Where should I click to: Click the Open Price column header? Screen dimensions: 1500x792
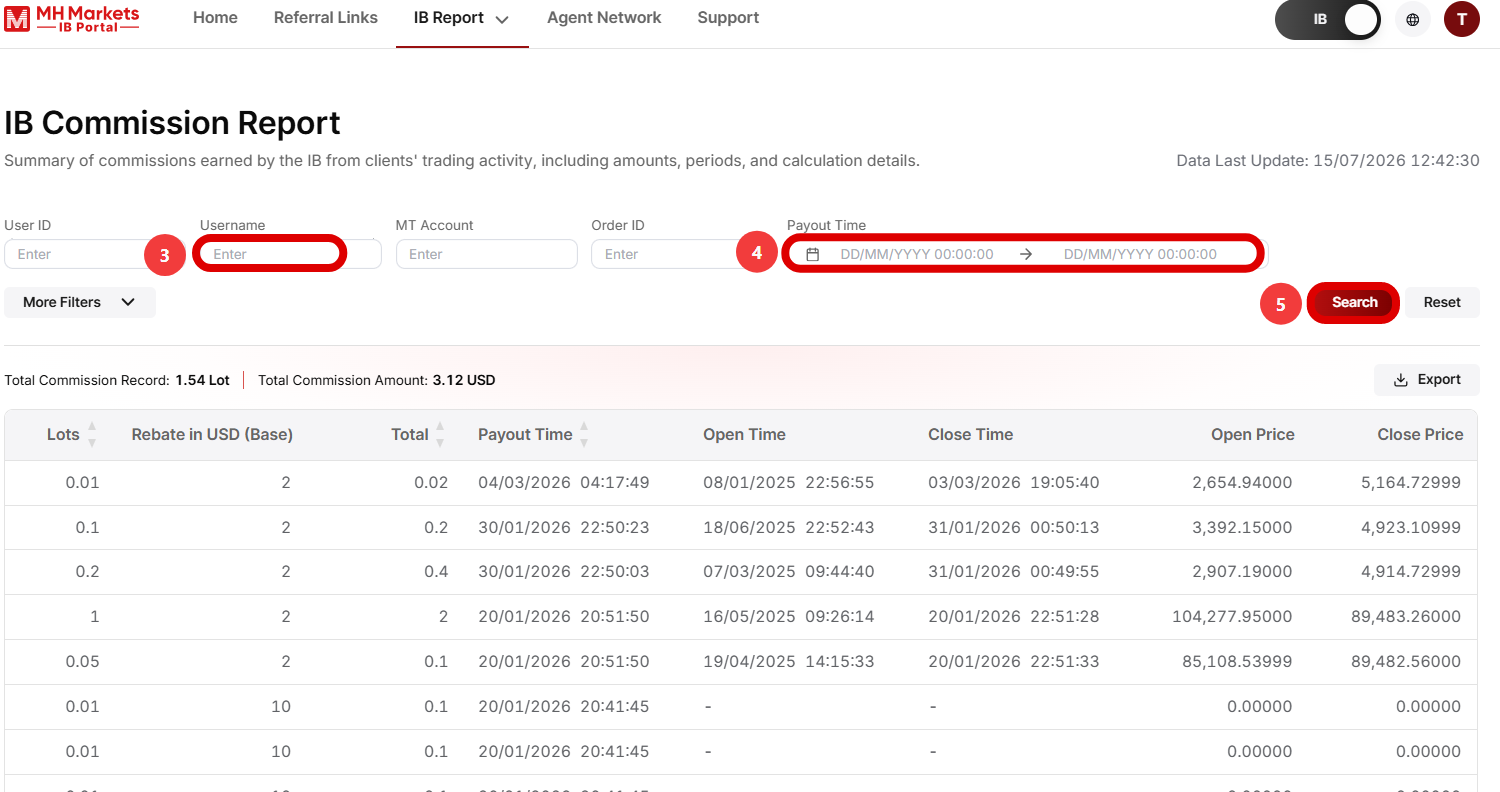coord(1253,435)
